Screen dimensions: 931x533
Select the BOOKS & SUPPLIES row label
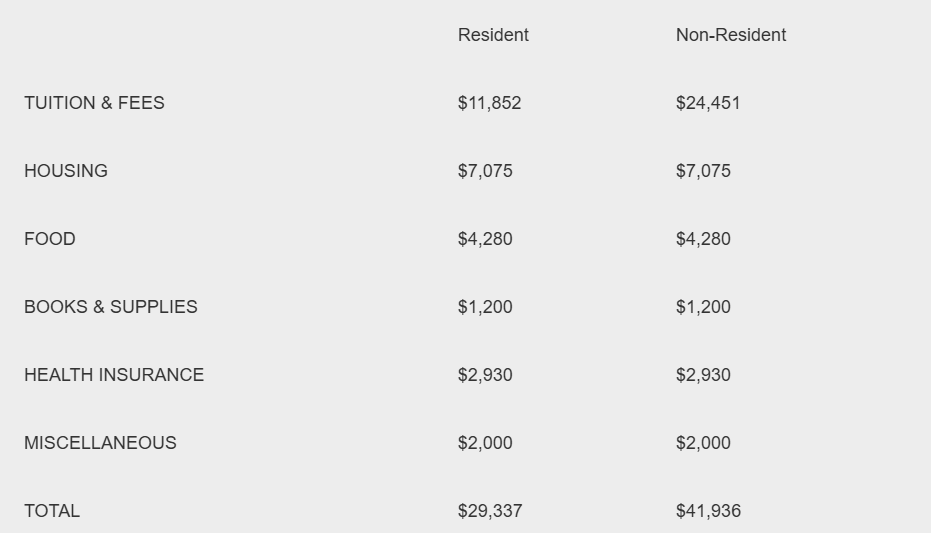coord(111,307)
